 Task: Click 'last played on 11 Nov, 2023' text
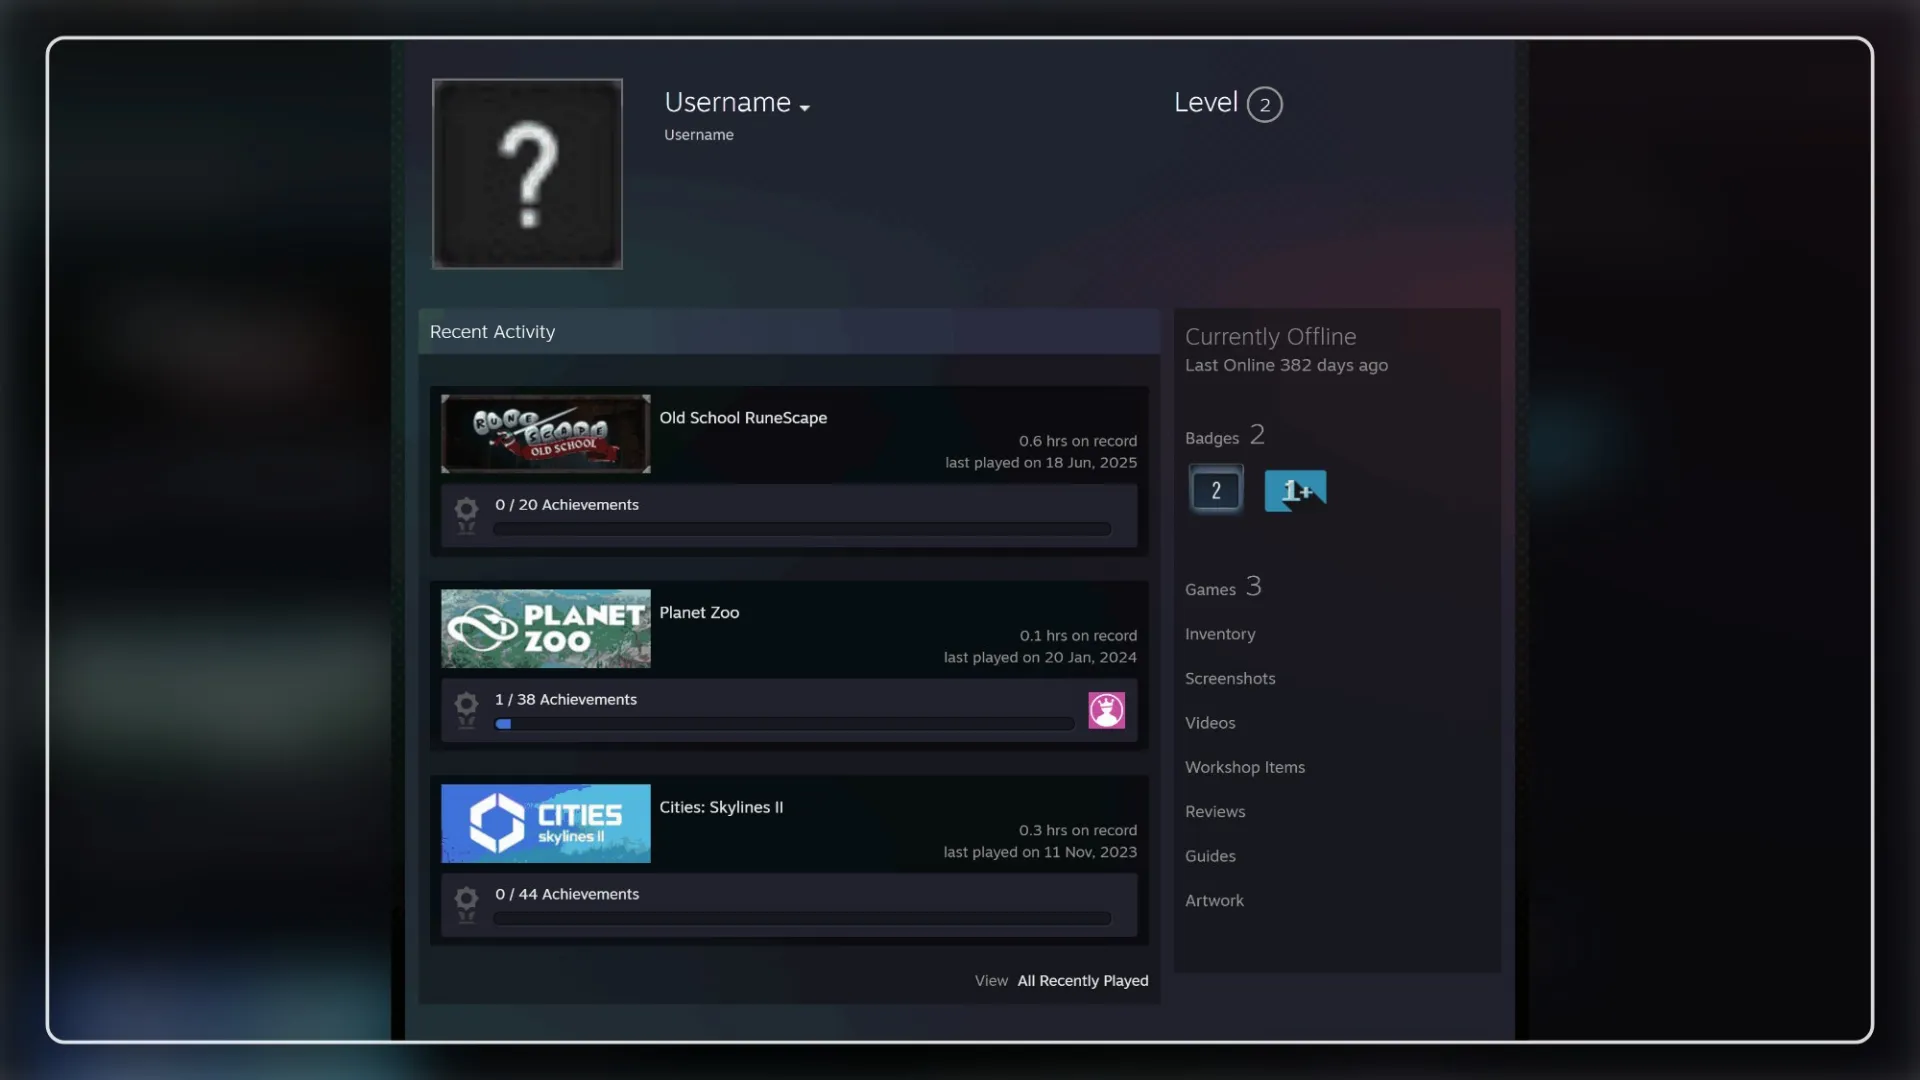[1040, 853]
